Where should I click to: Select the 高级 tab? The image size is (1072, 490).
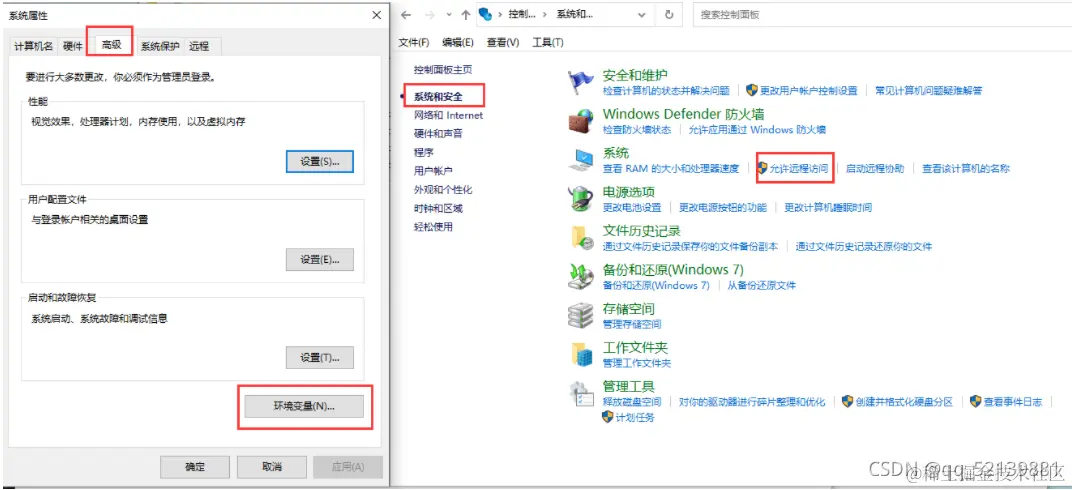[x=111, y=45]
